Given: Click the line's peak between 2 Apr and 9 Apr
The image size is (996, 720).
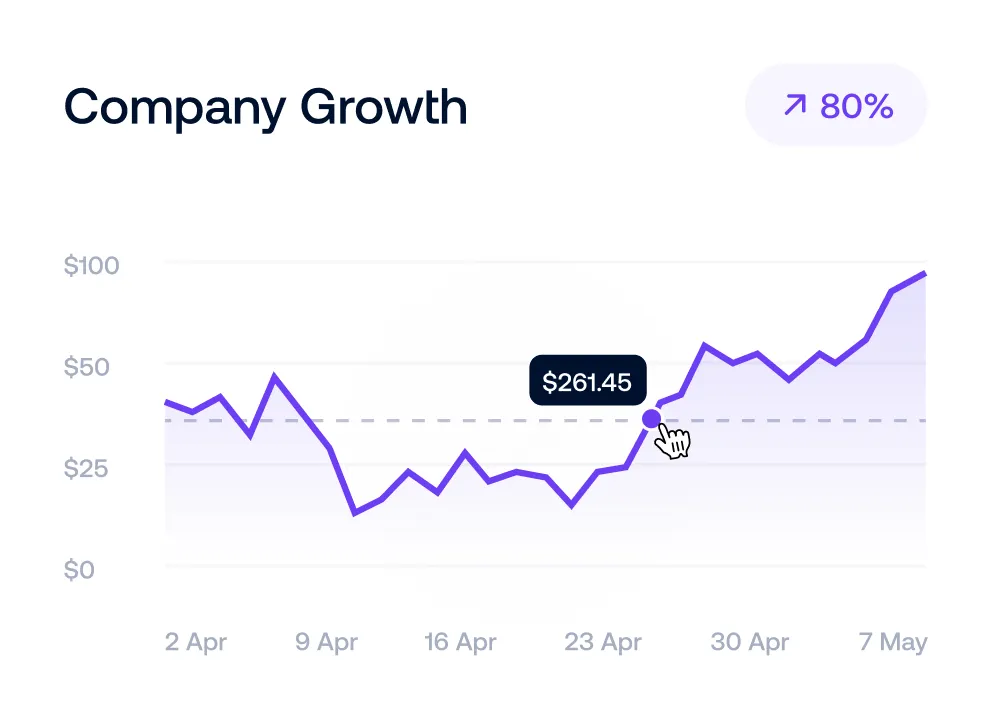Looking at the screenshot, I should [x=275, y=377].
